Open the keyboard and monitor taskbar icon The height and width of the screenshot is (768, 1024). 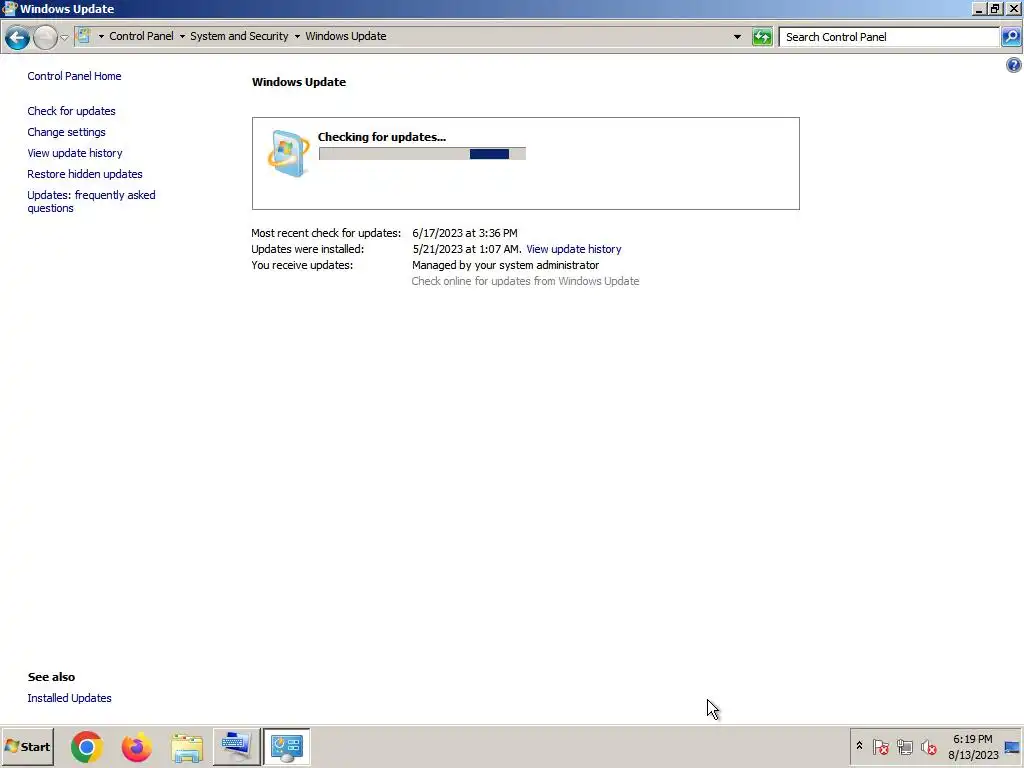[236, 746]
